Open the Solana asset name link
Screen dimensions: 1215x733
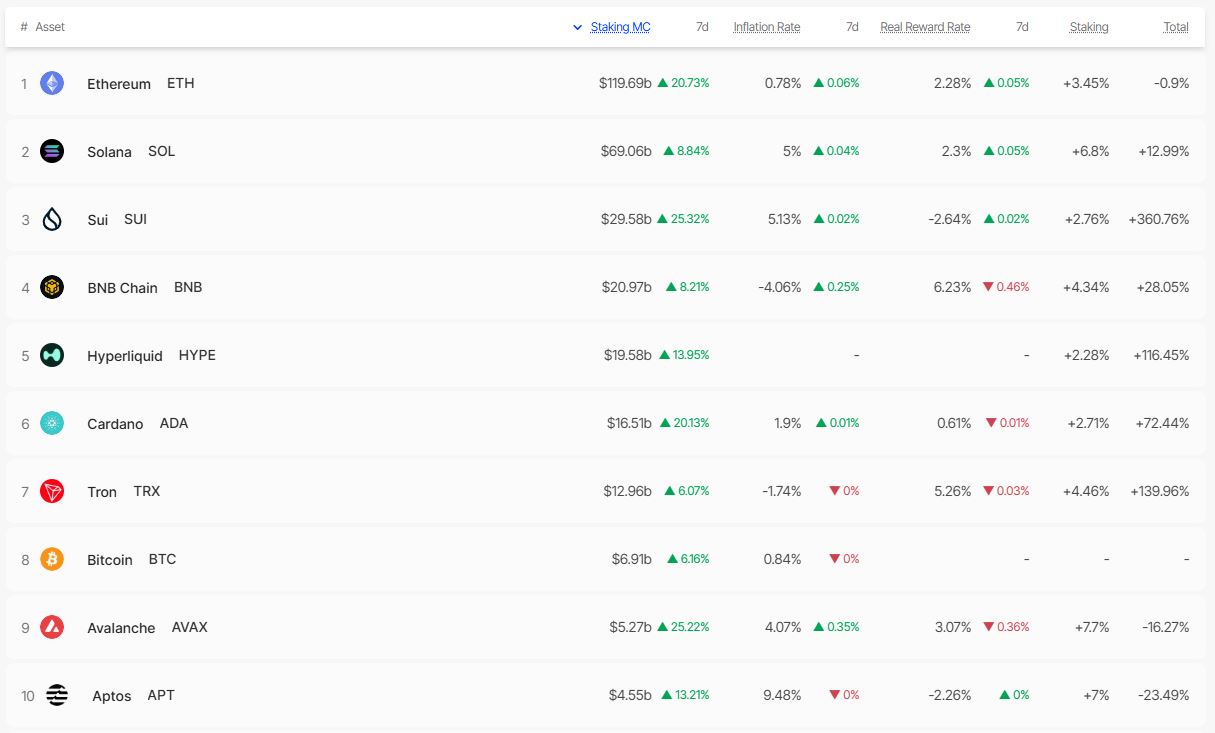pos(109,152)
